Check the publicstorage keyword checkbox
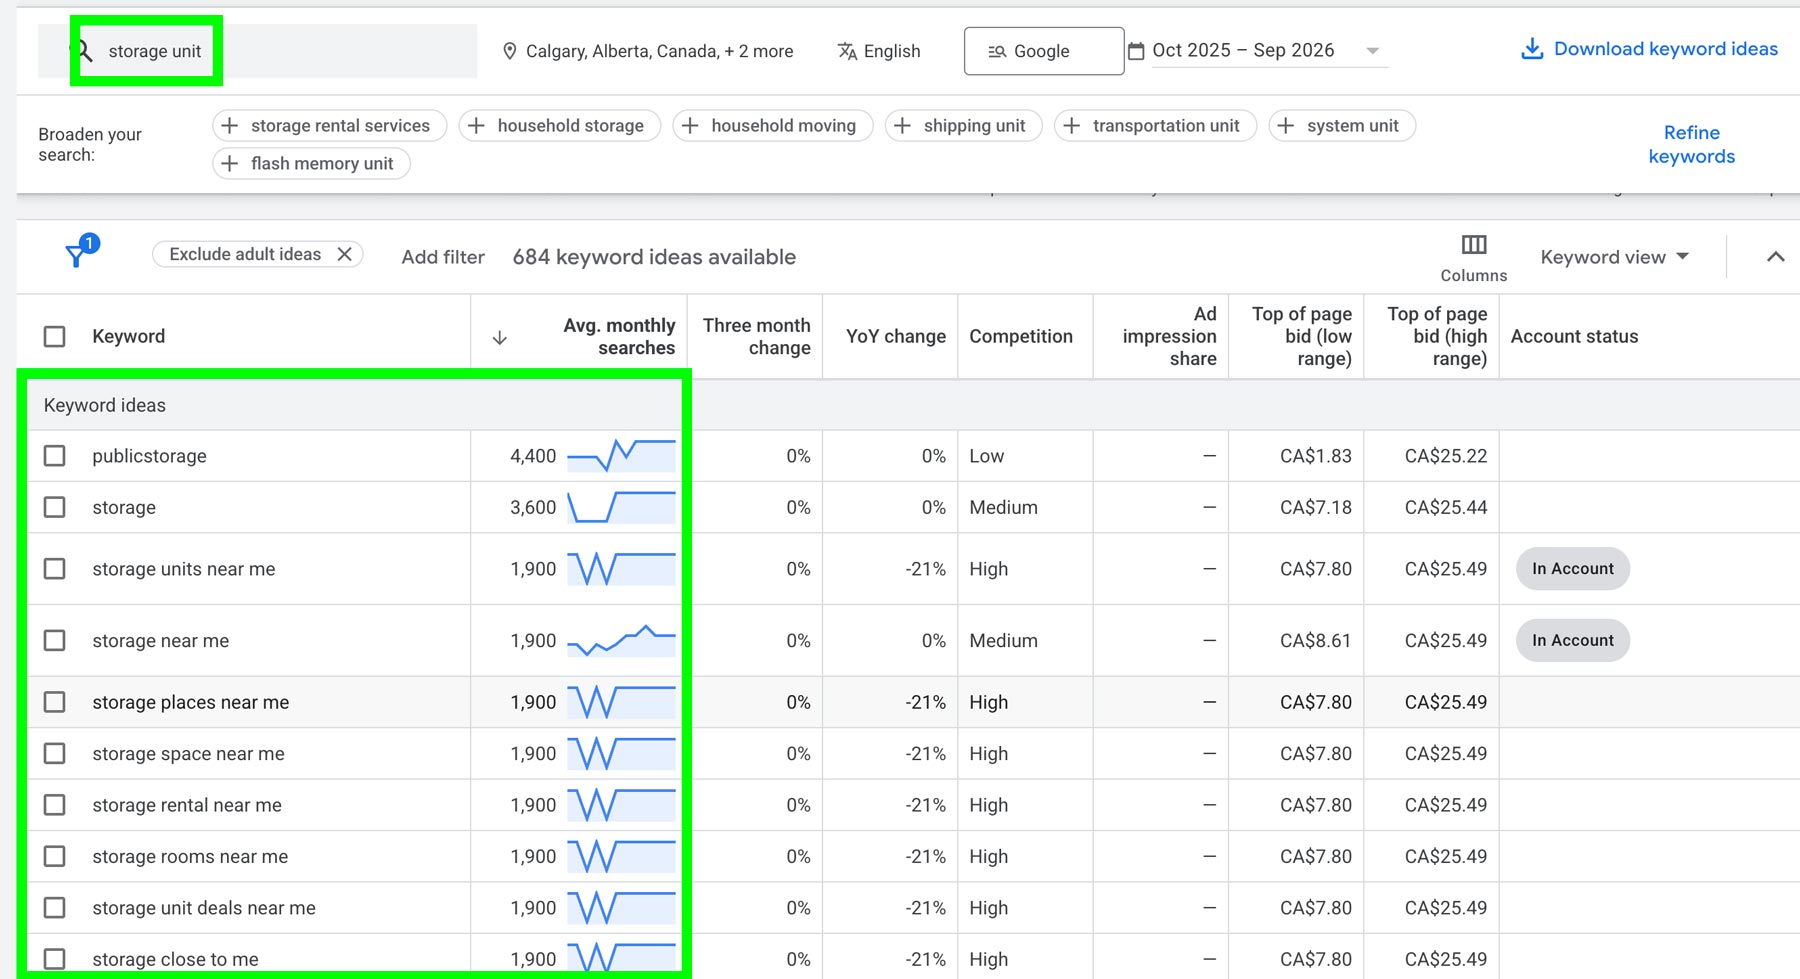 [x=55, y=456]
